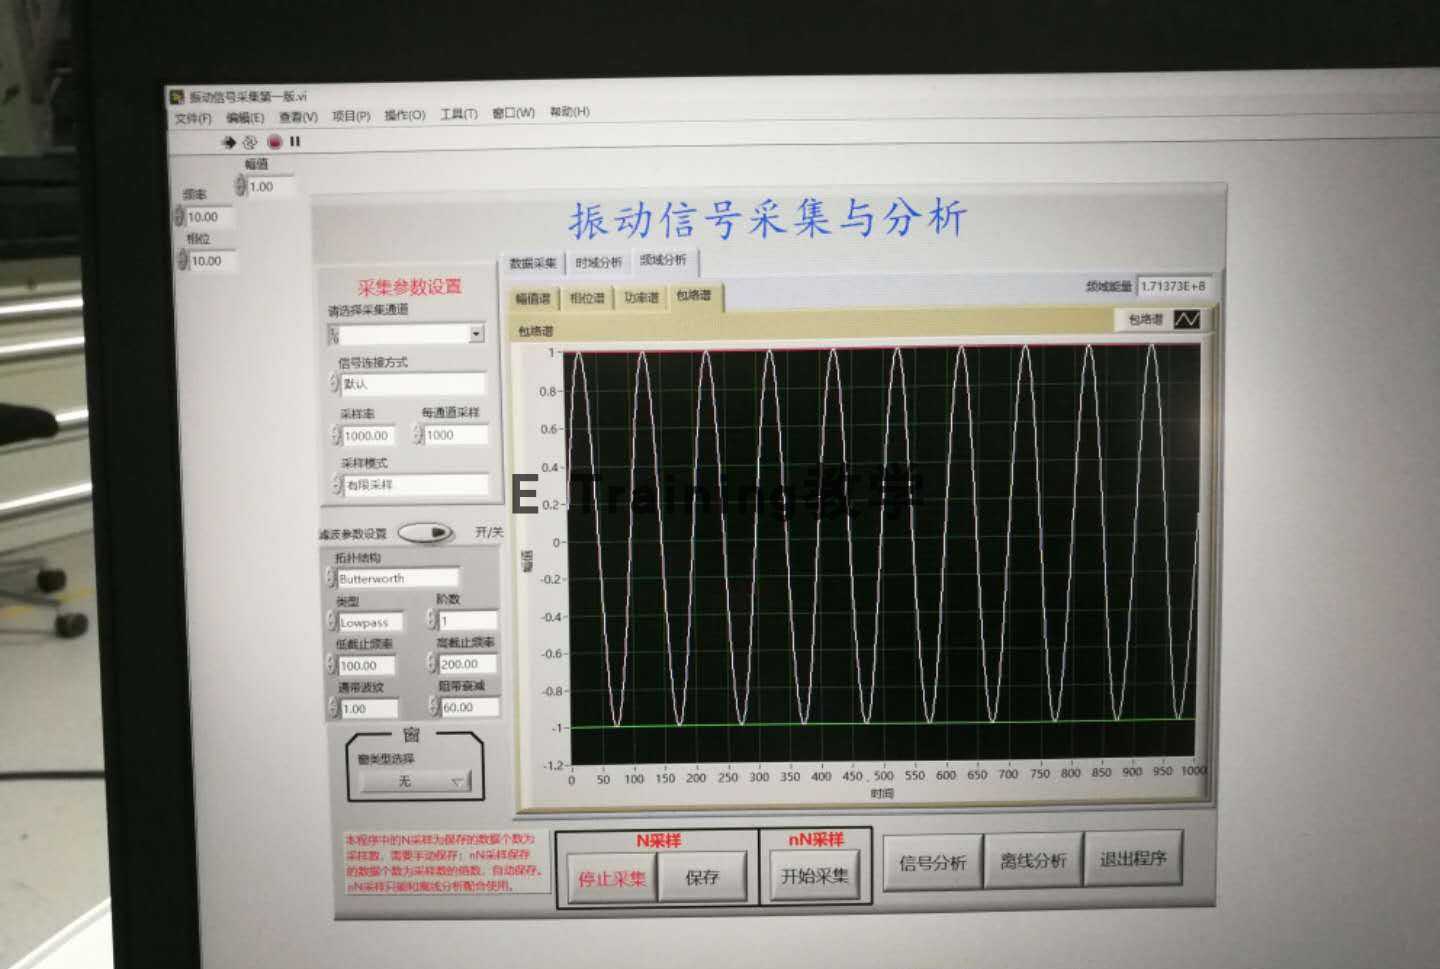The height and width of the screenshot is (969, 1440).
Task: Open the 帮助(H) menu
Action: click(570, 111)
